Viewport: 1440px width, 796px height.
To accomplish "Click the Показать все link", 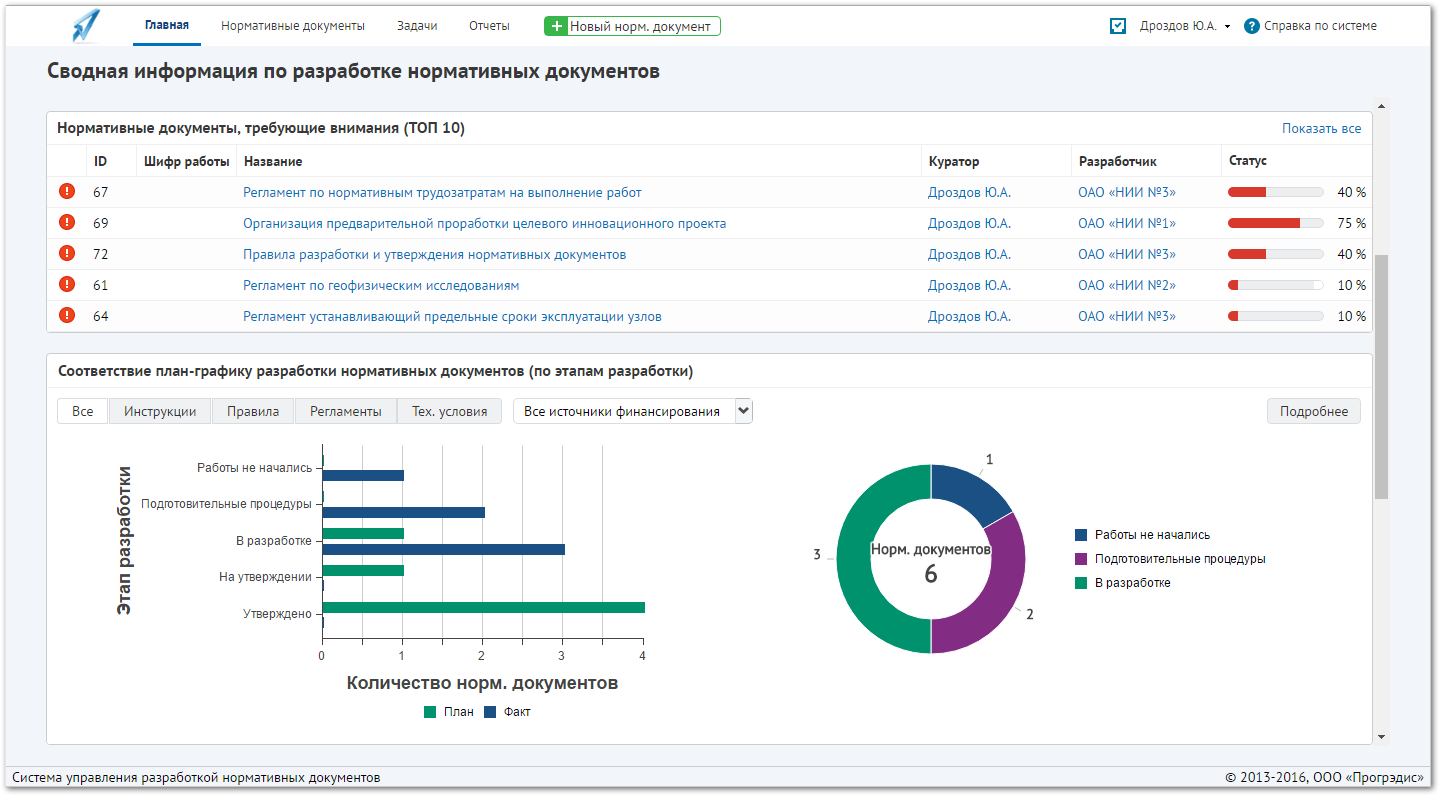I will pos(1321,128).
